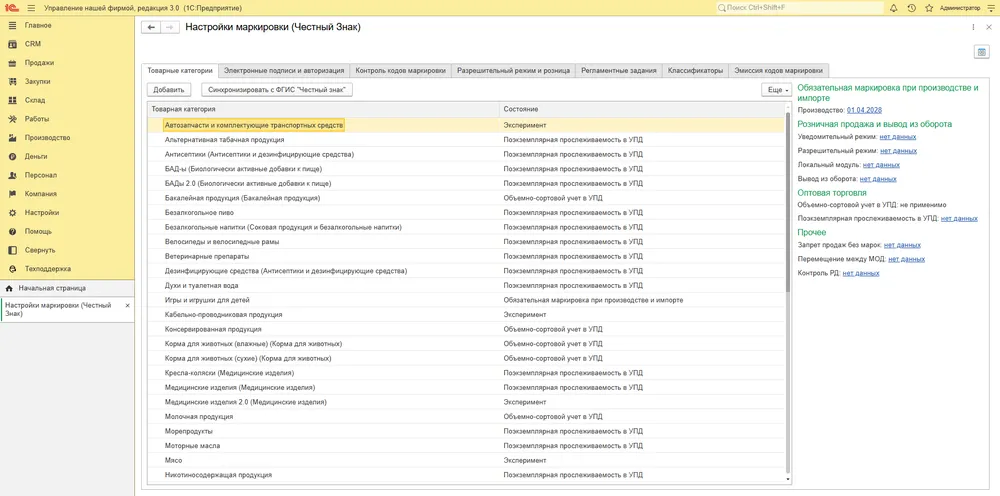The image size is (1000, 496).
Task: Click the forward arrow navigation button
Action: pyautogui.click(x=169, y=27)
